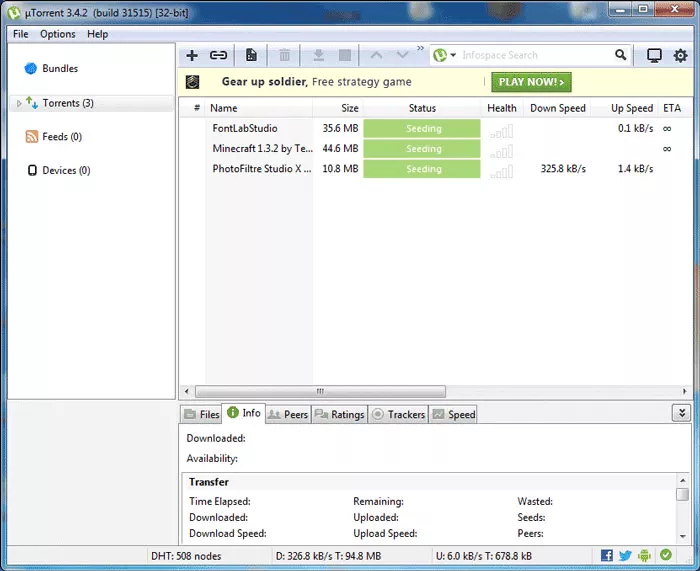Switch to the Trackers tab
The width and height of the screenshot is (700, 571).
click(x=398, y=414)
